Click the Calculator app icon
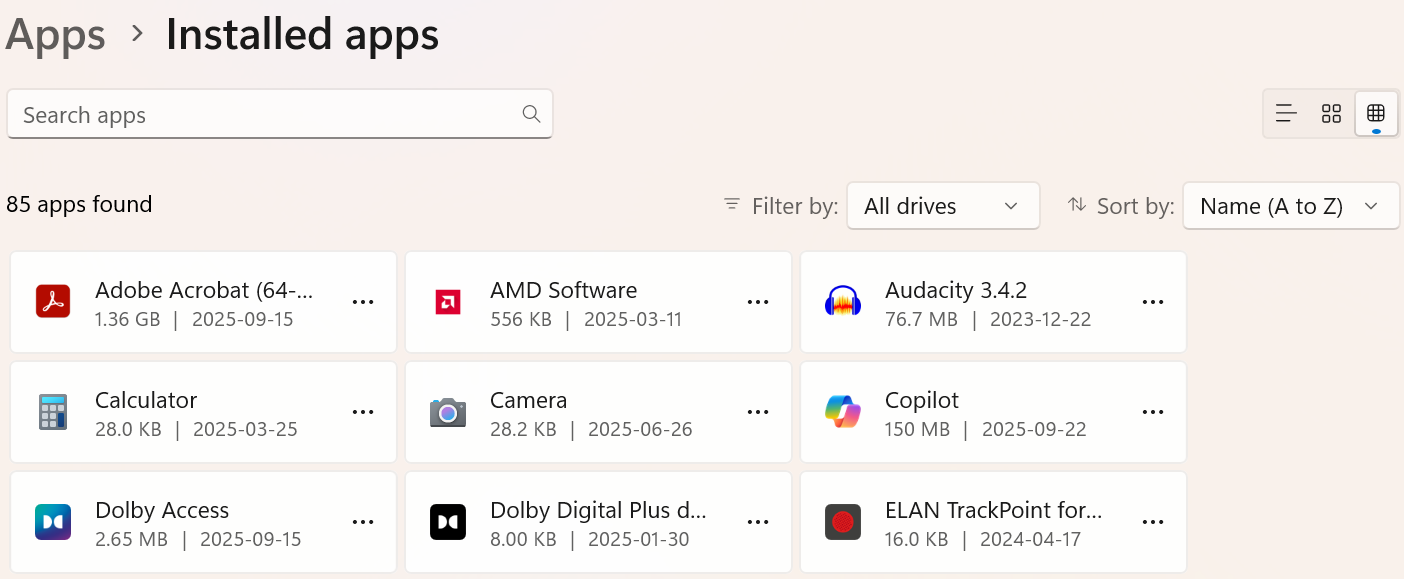 click(53, 412)
